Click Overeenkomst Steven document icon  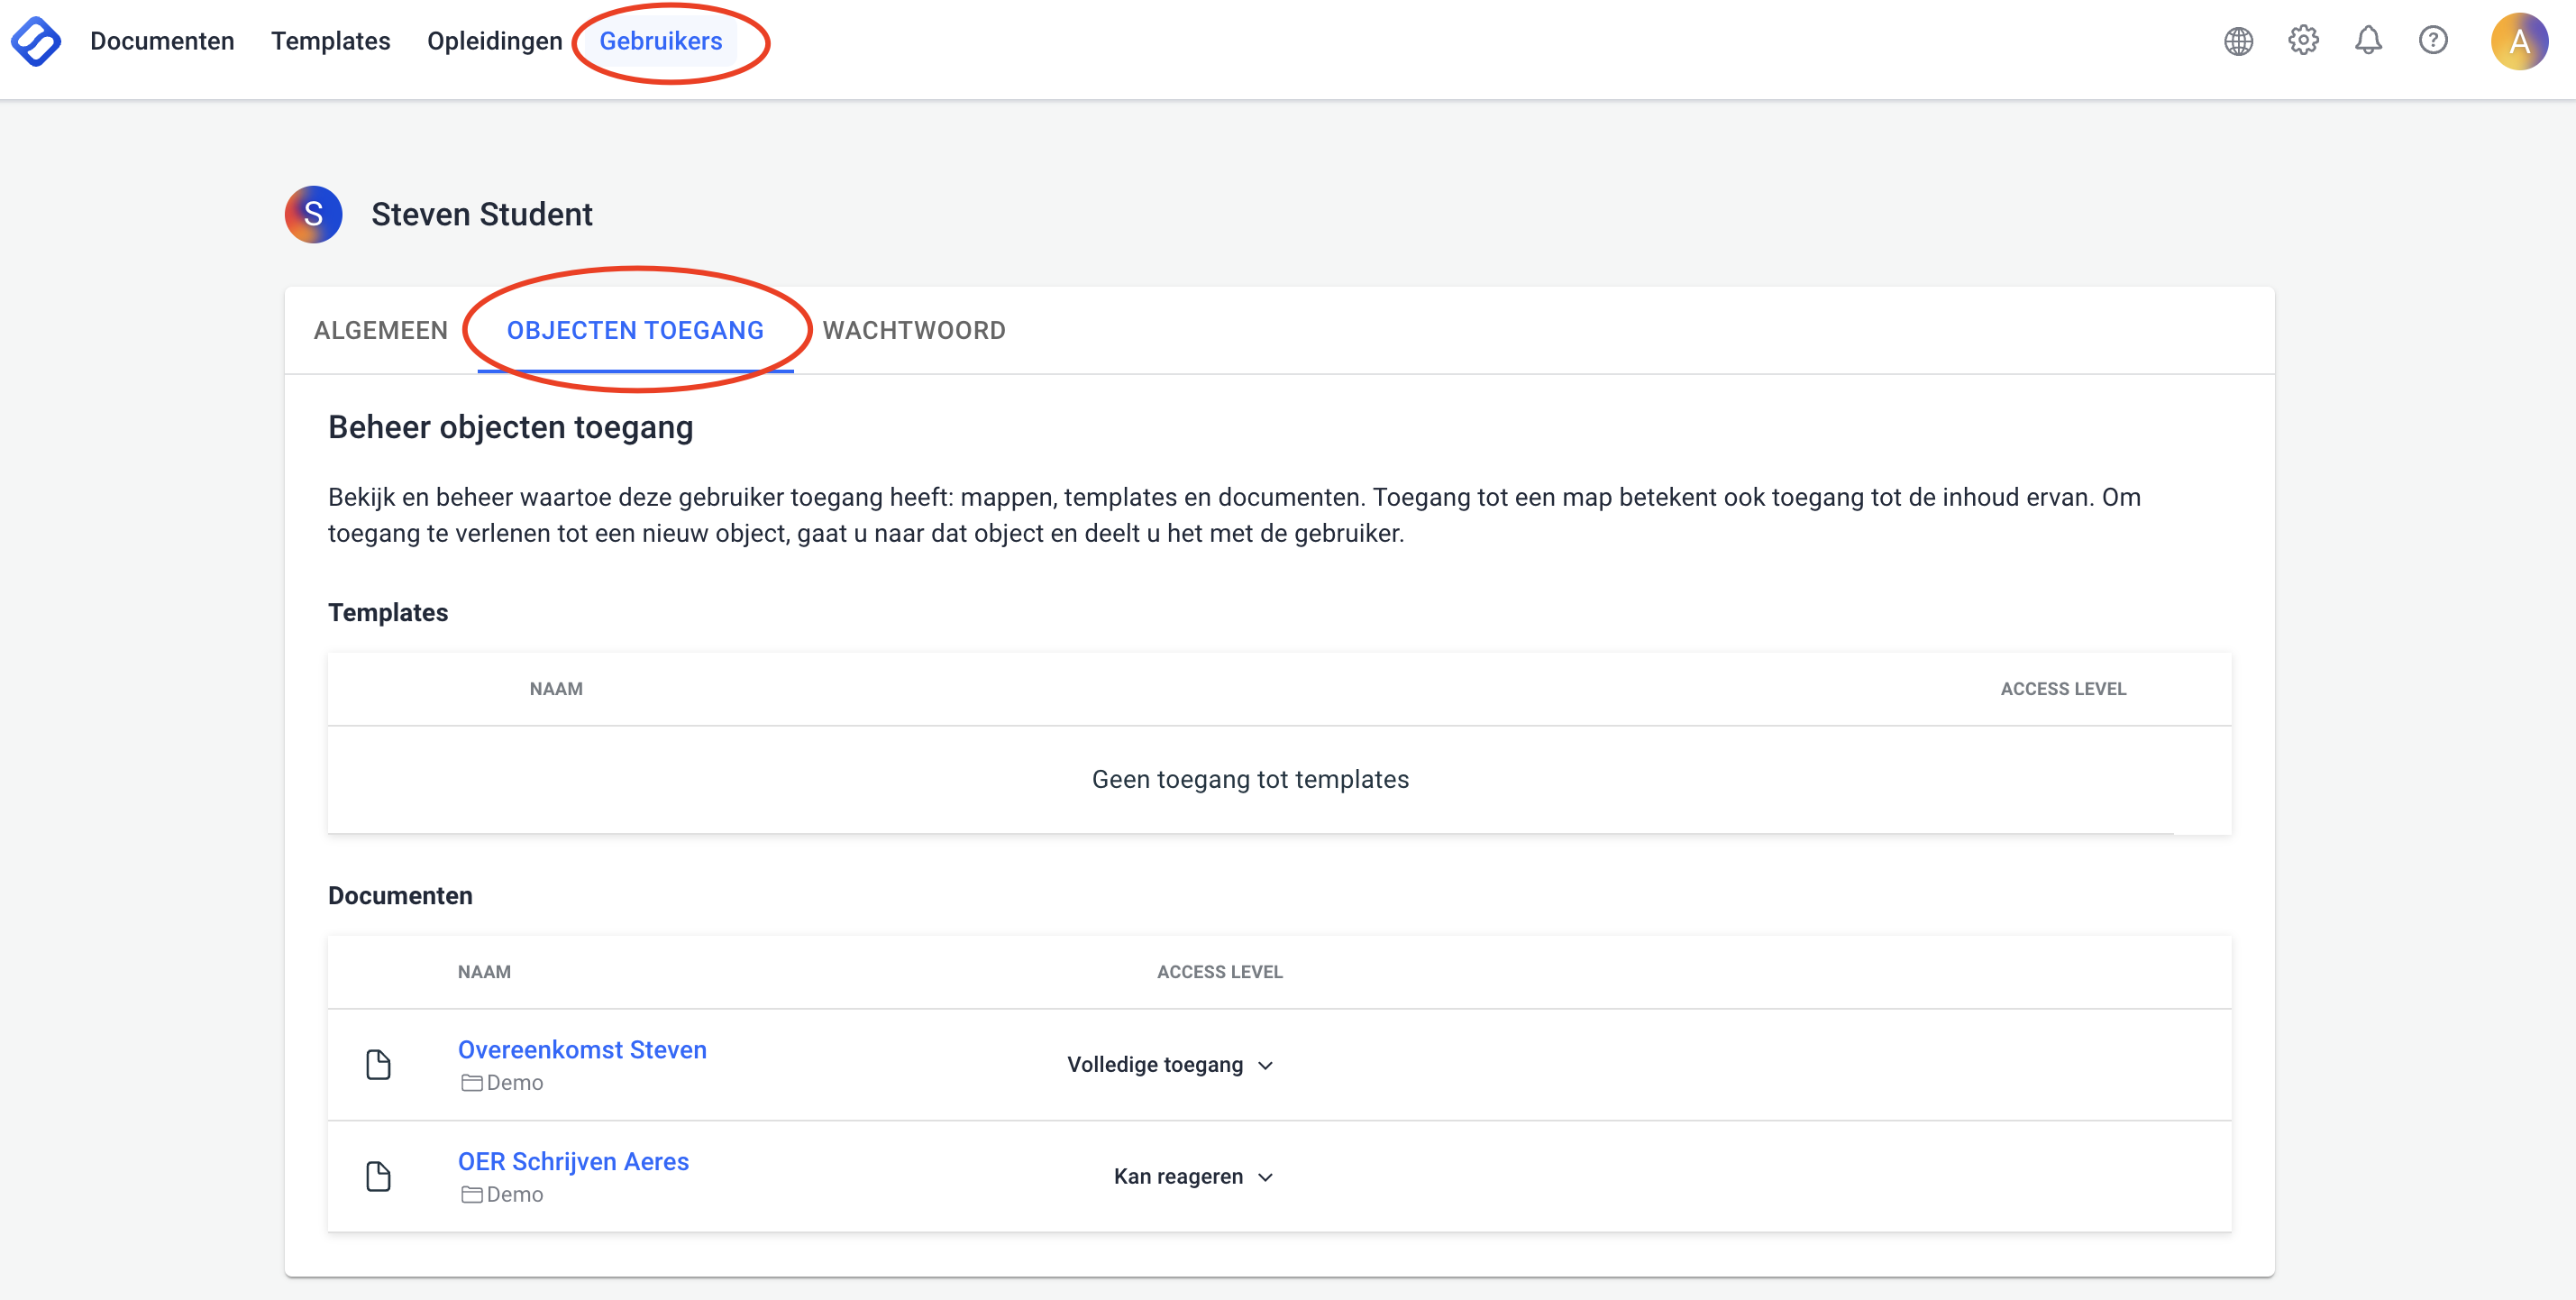(x=378, y=1064)
